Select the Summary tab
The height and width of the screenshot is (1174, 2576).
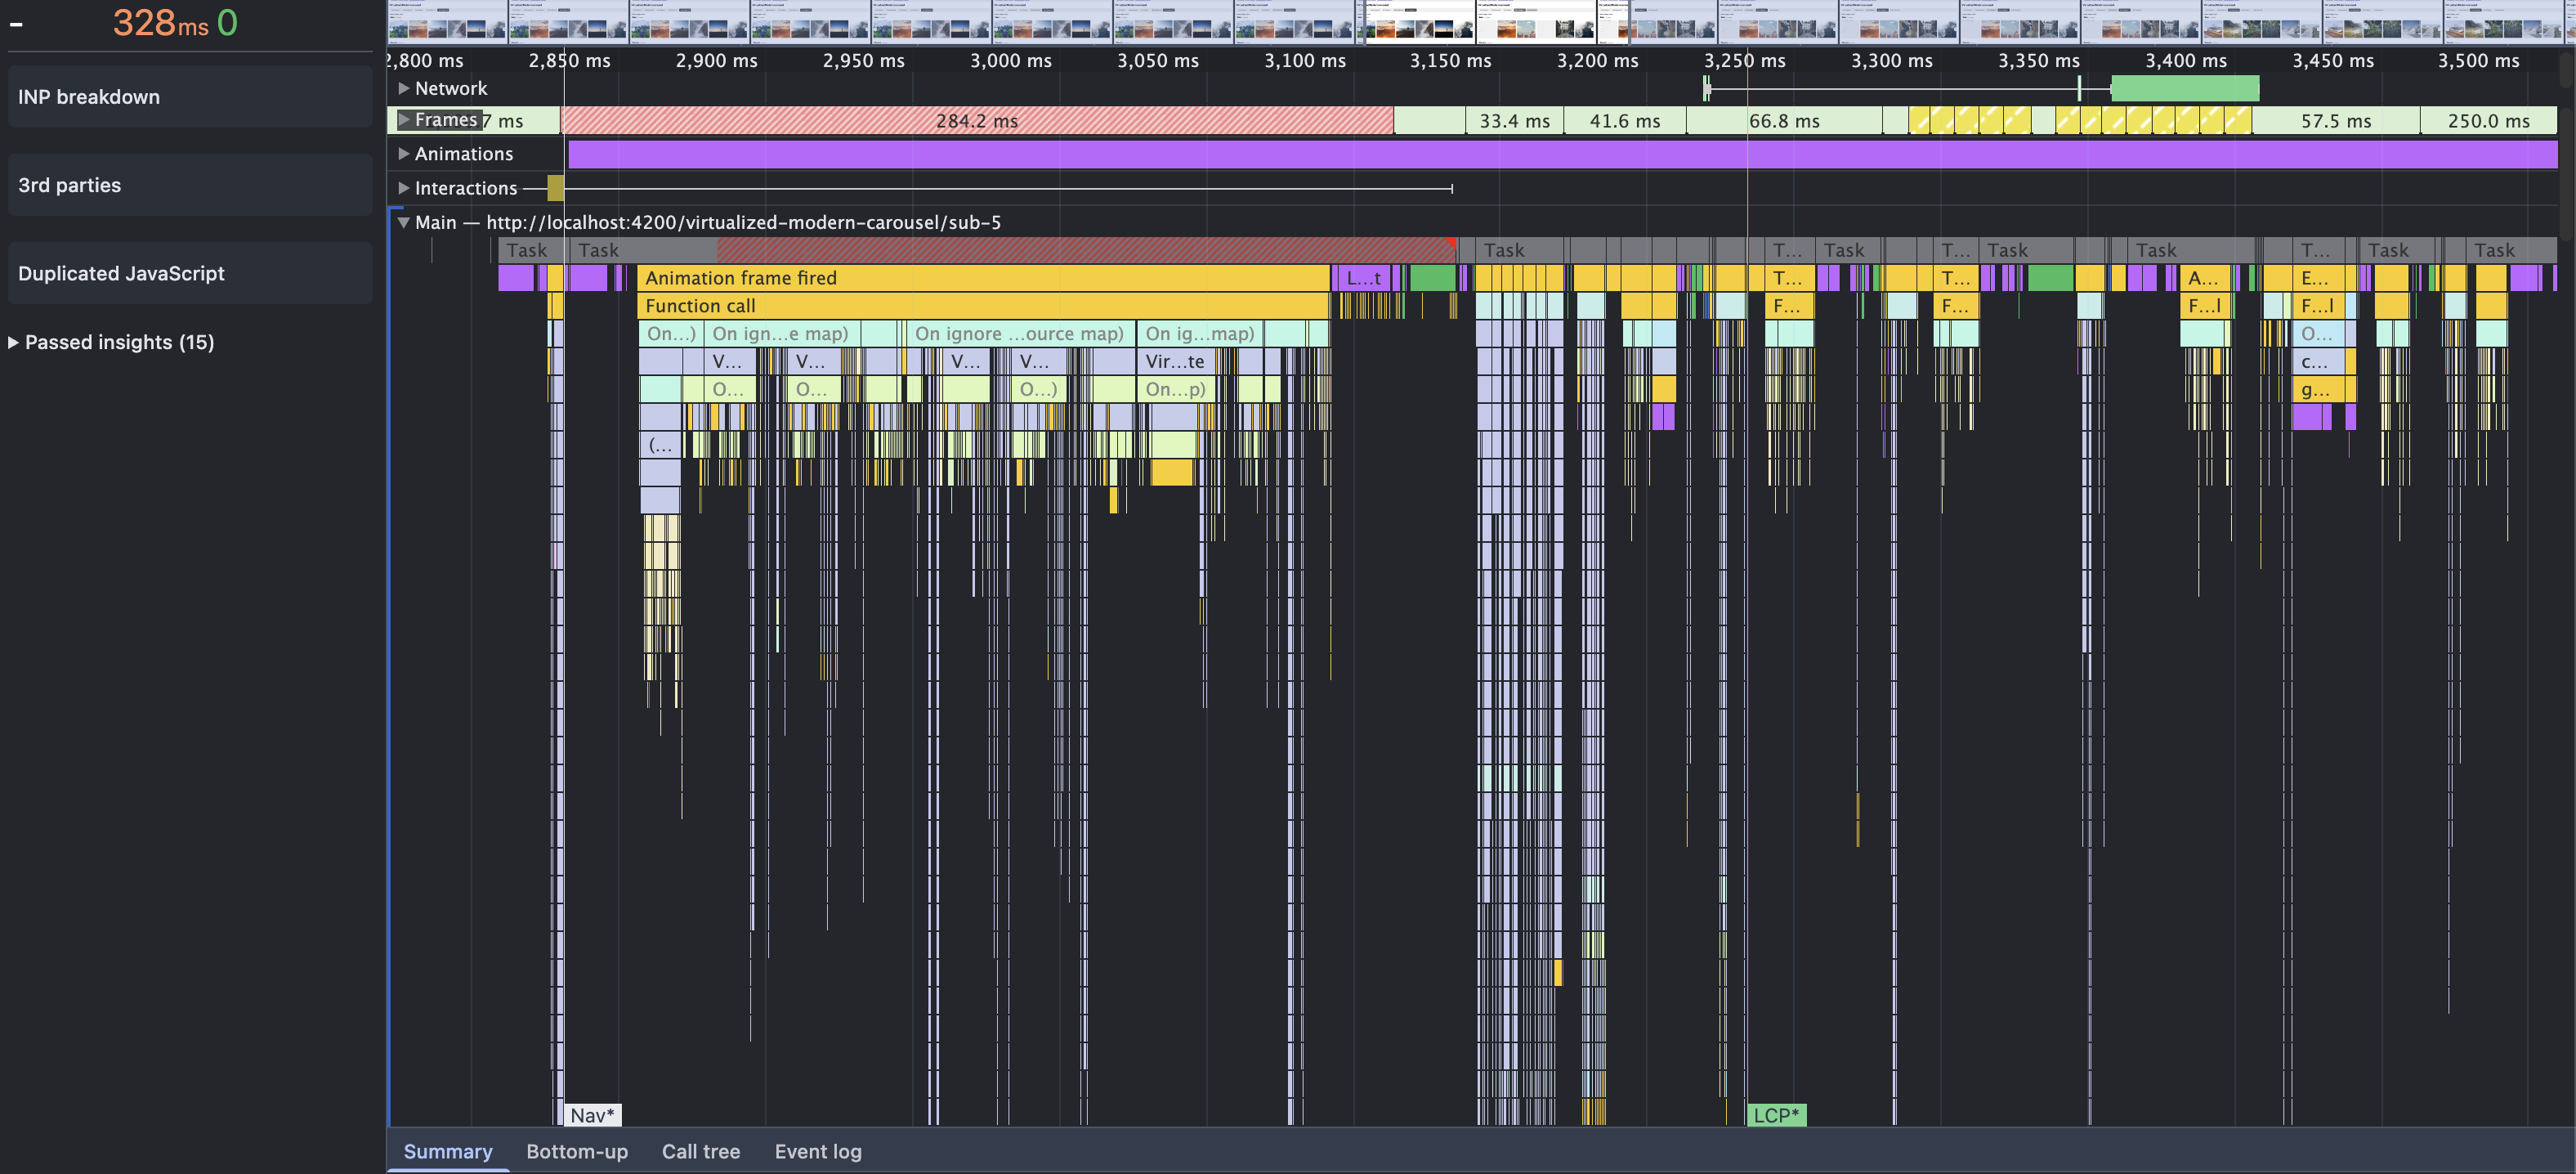point(447,1151)
